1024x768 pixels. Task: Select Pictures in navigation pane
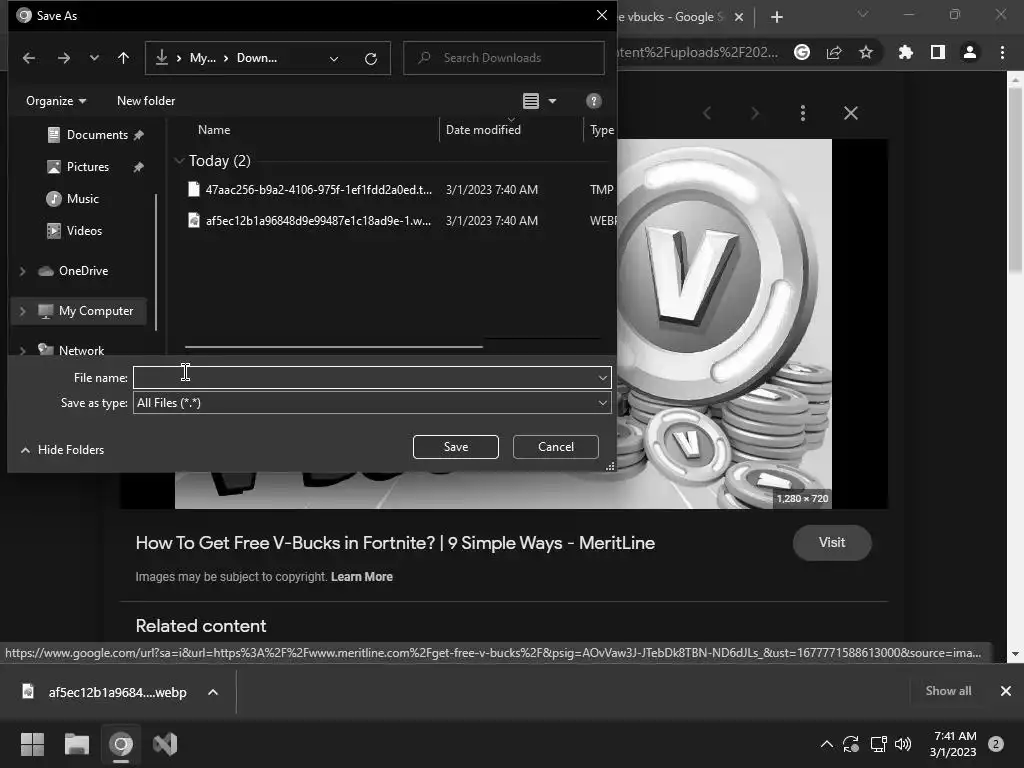pos(88,167)
